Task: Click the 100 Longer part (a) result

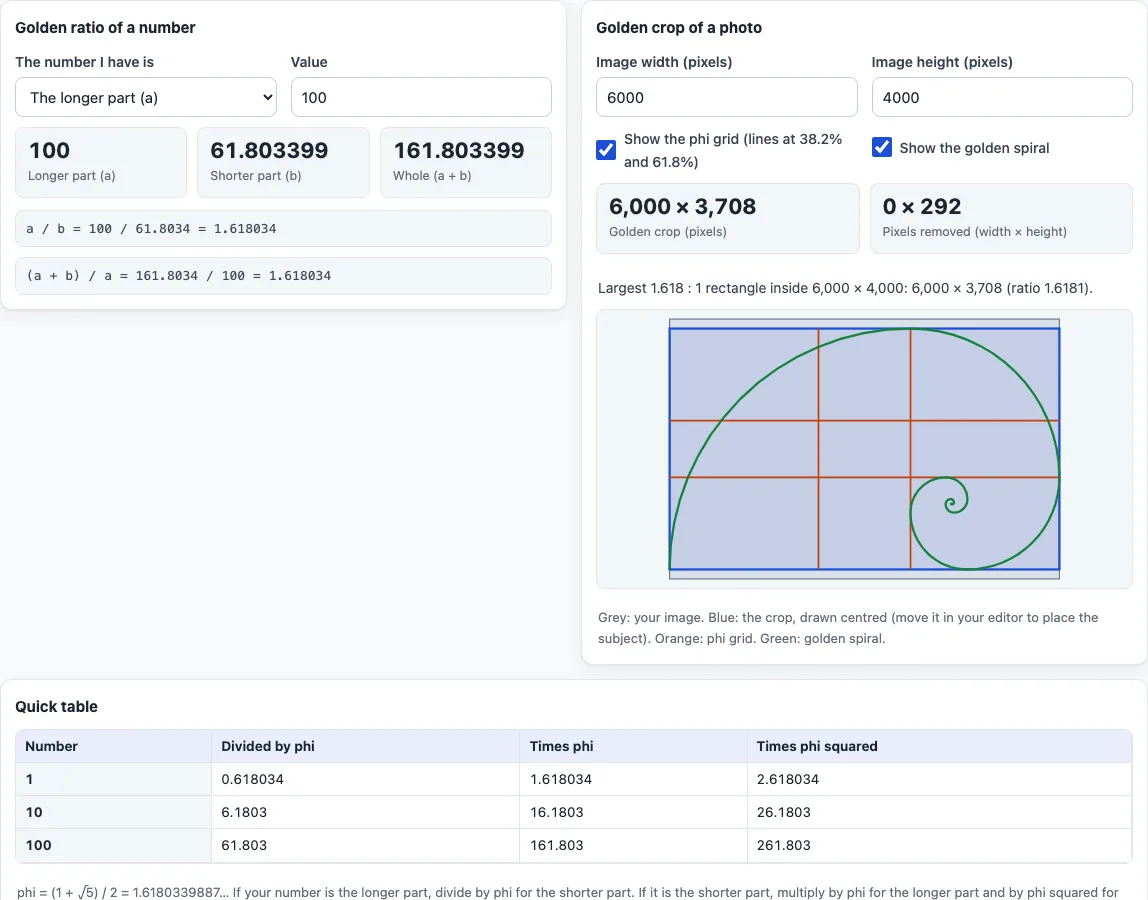Action: [101, 163]
